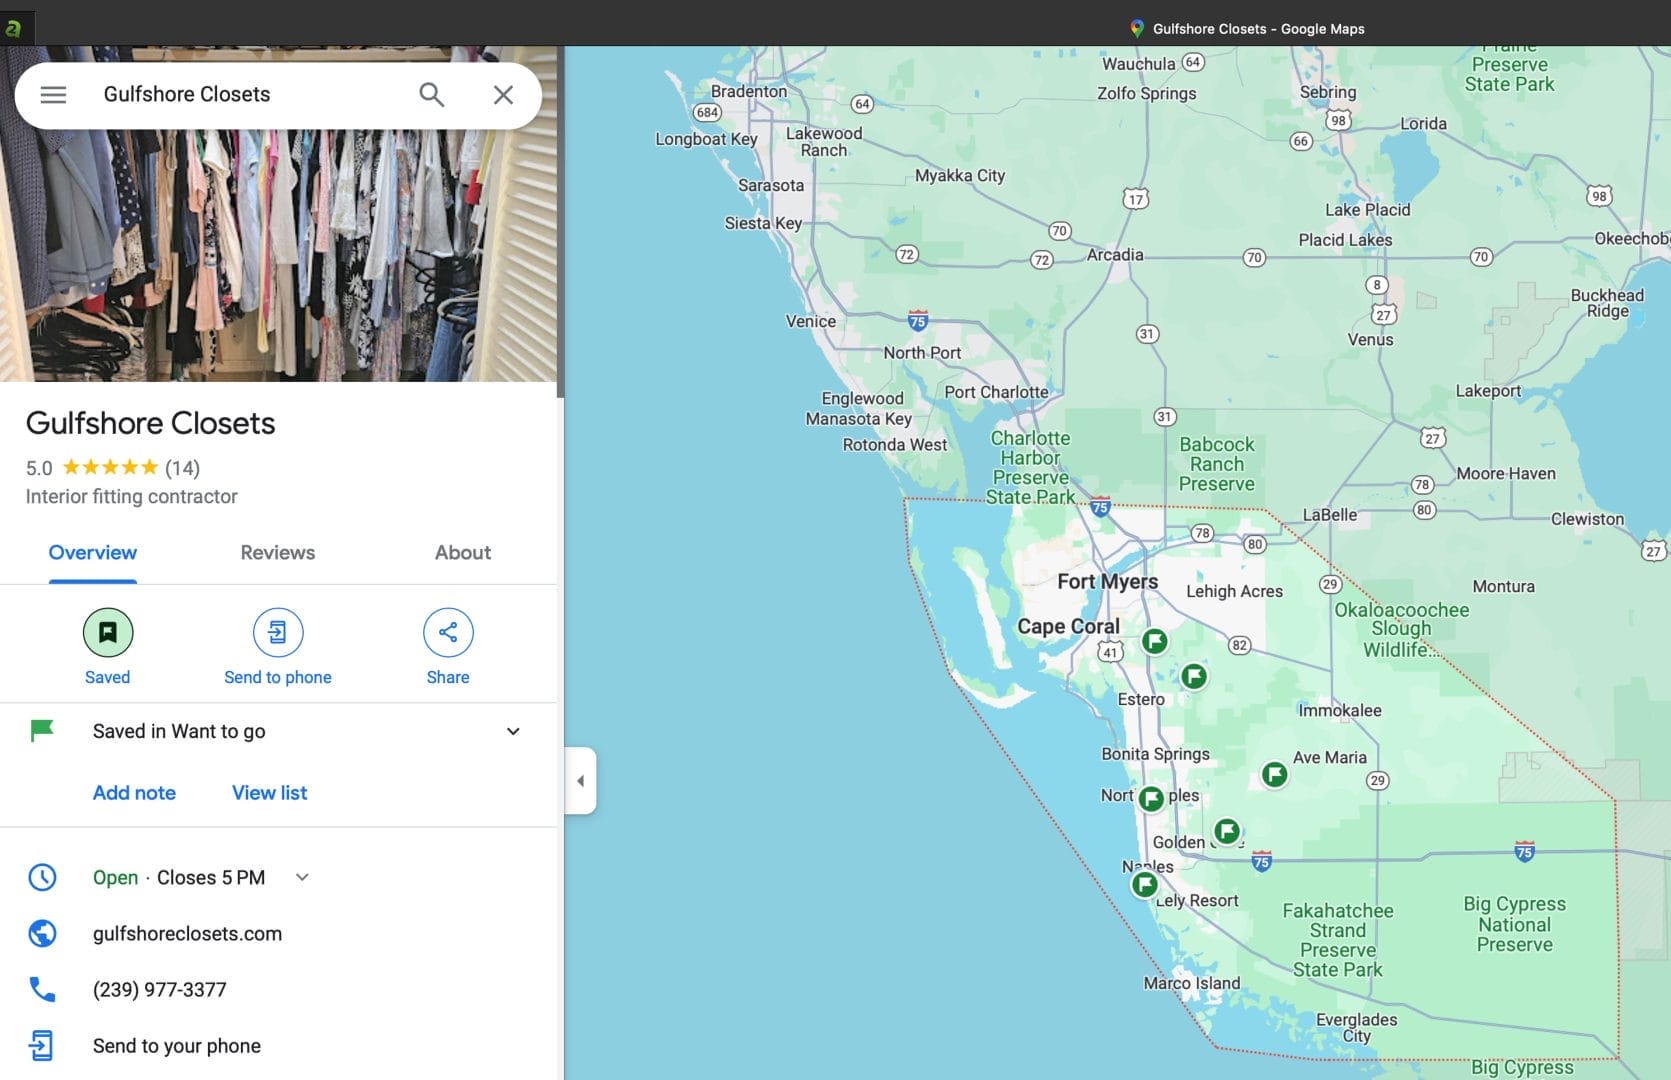Click the View list link
Image resolution: width=1671 pixels, height=1080 pixels.
click(270, 793)
